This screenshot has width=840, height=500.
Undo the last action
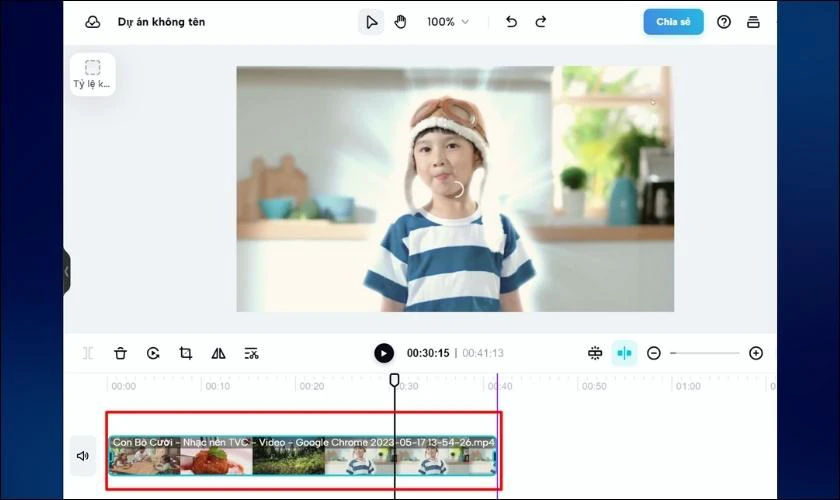coord(511,22)
